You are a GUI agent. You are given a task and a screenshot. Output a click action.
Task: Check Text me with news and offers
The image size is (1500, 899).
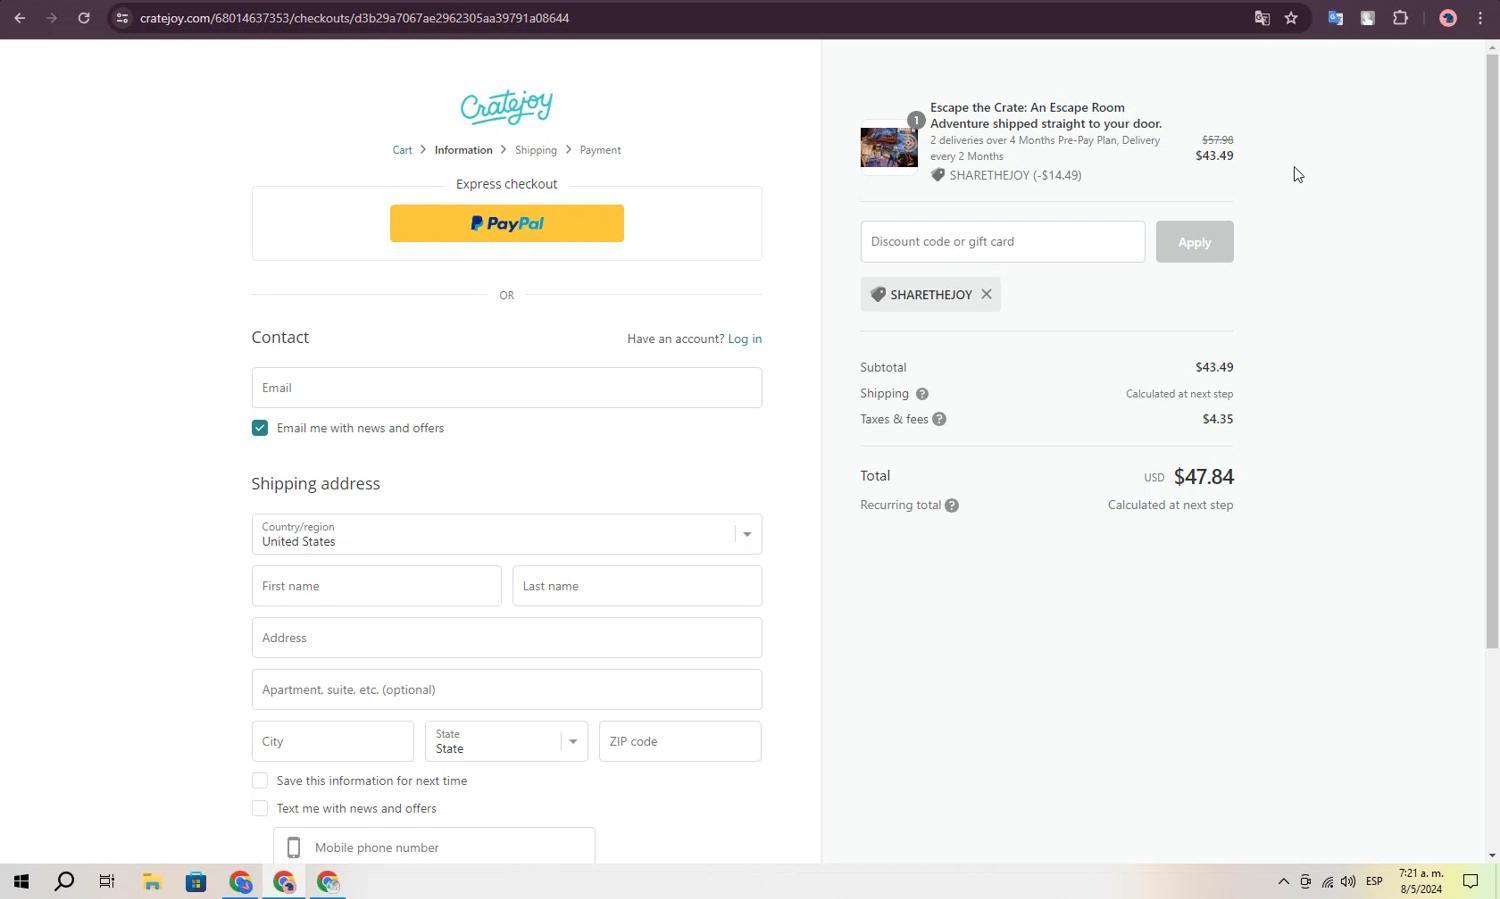point(260,809)
